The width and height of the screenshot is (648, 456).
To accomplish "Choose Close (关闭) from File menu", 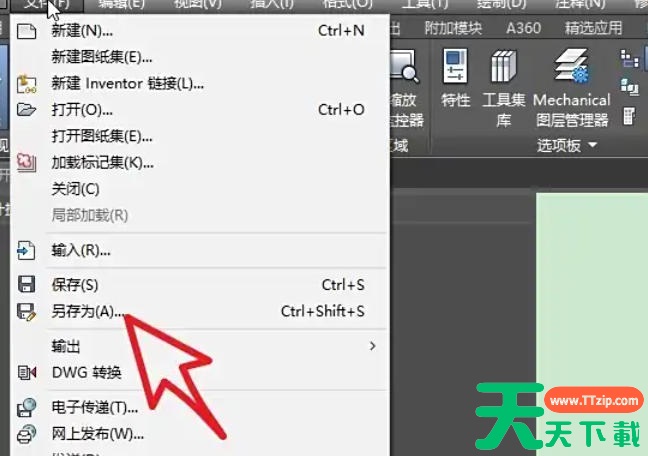I will click(x=75, y=188).
